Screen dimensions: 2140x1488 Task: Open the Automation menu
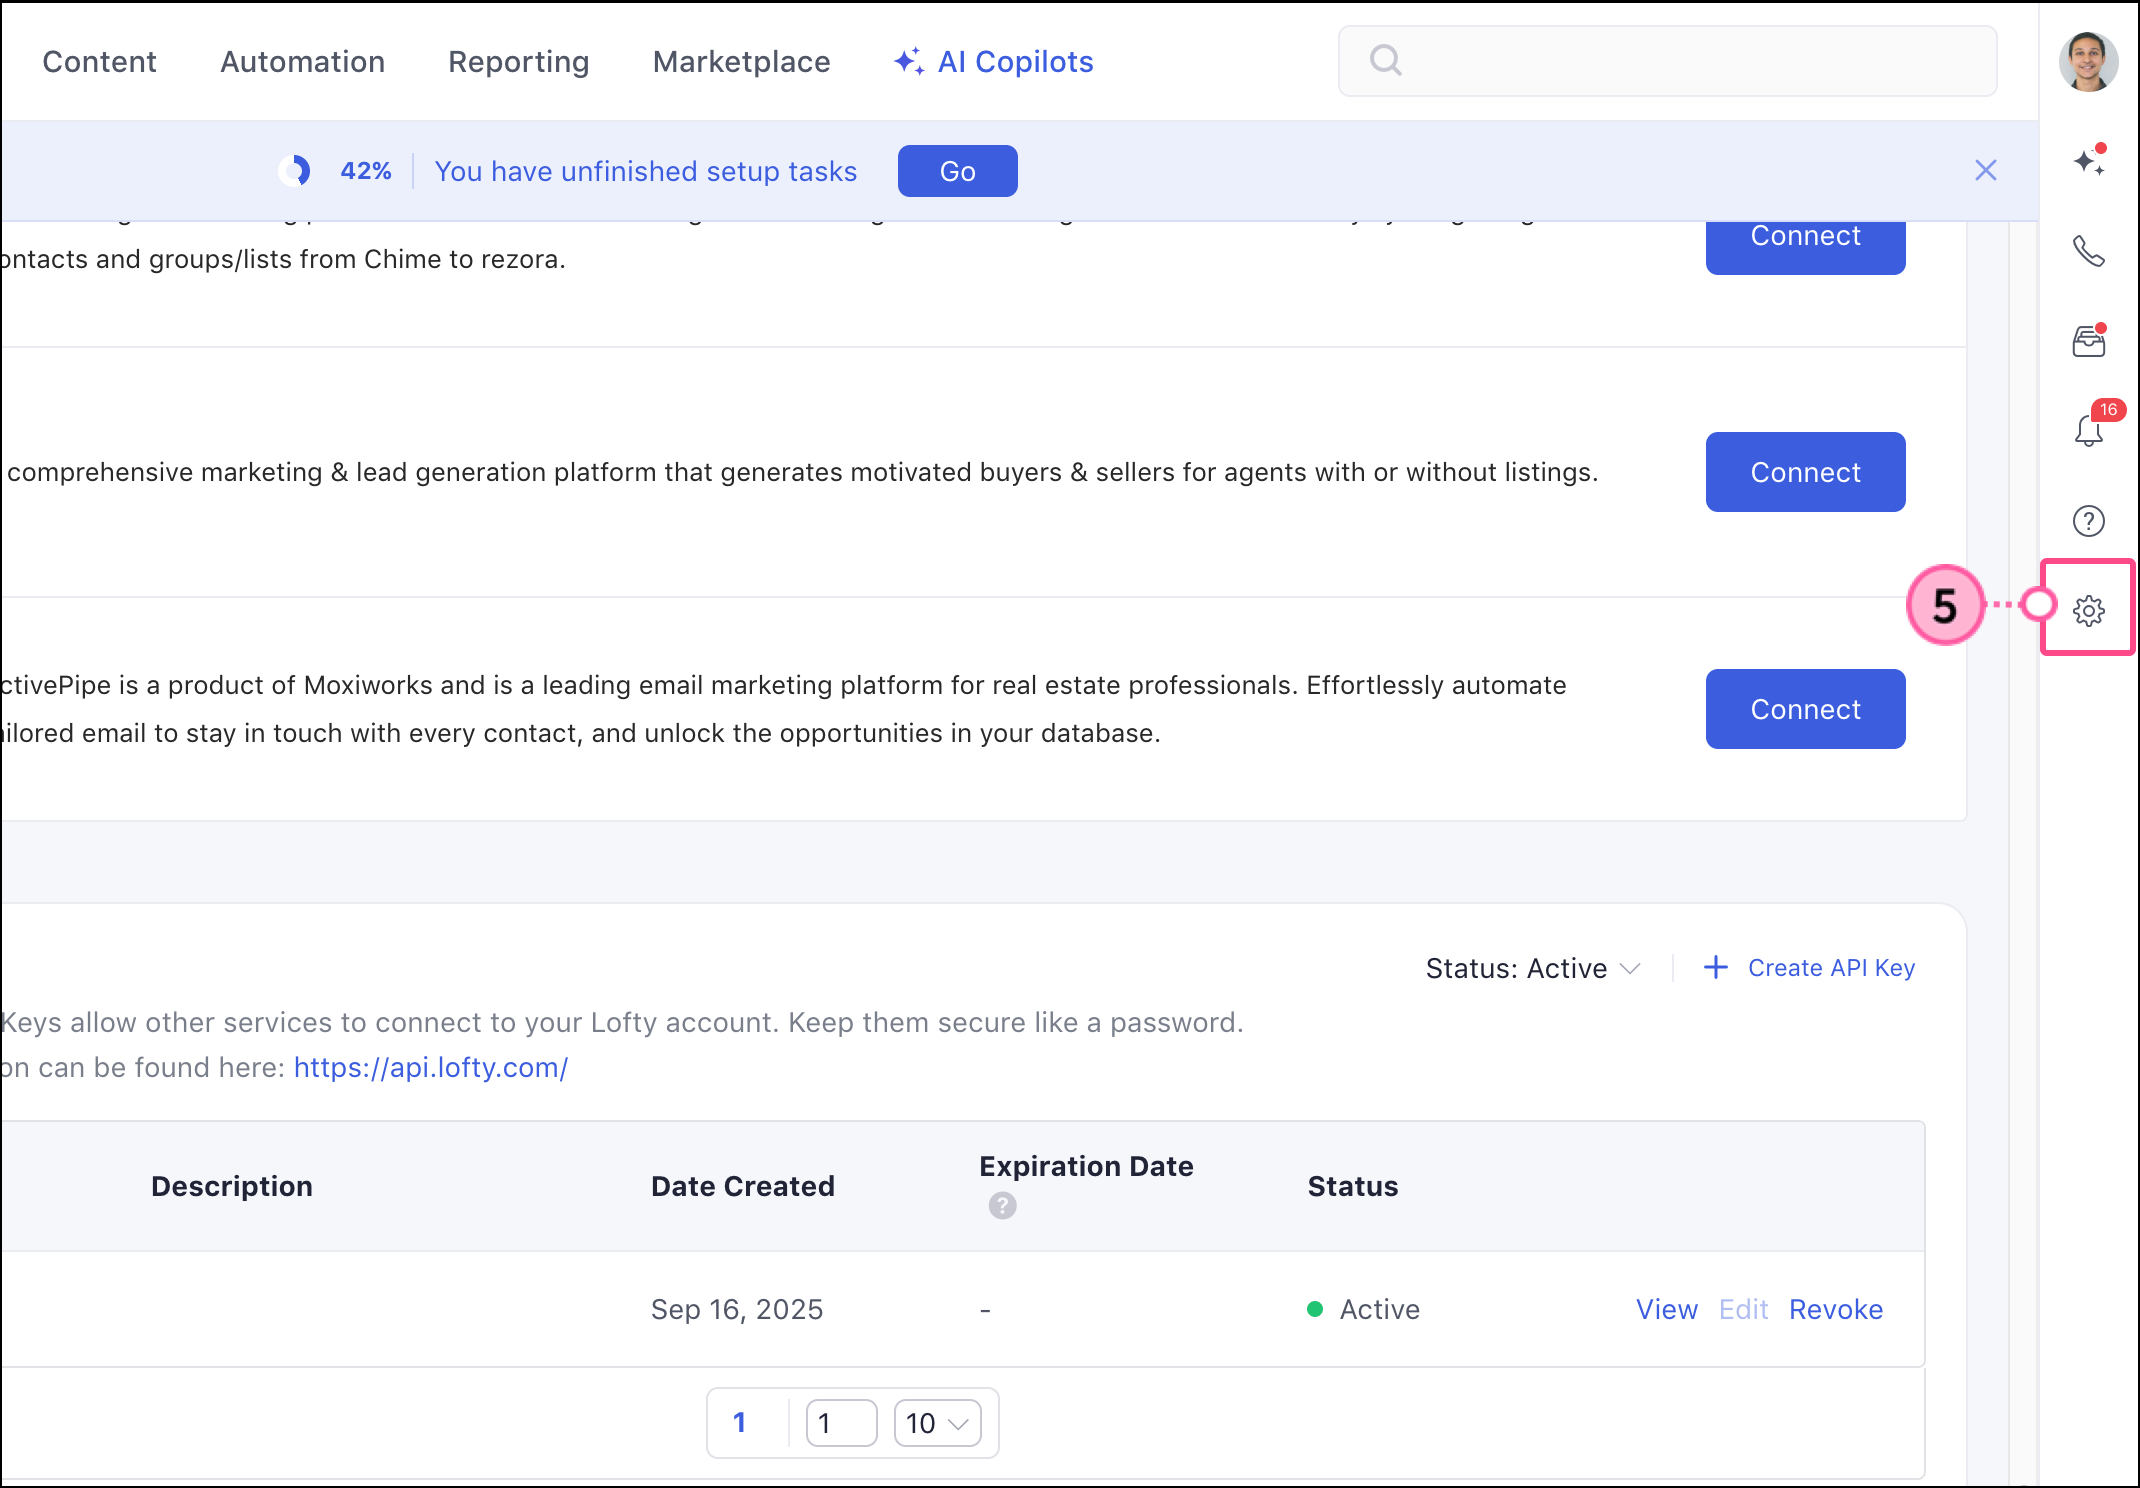click(302, 62)
